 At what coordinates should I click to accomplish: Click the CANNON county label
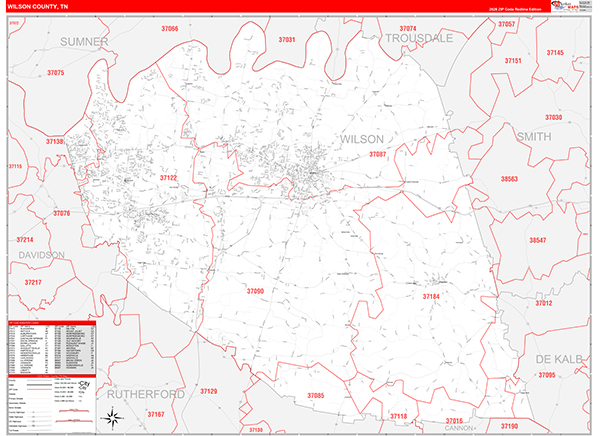459,428
